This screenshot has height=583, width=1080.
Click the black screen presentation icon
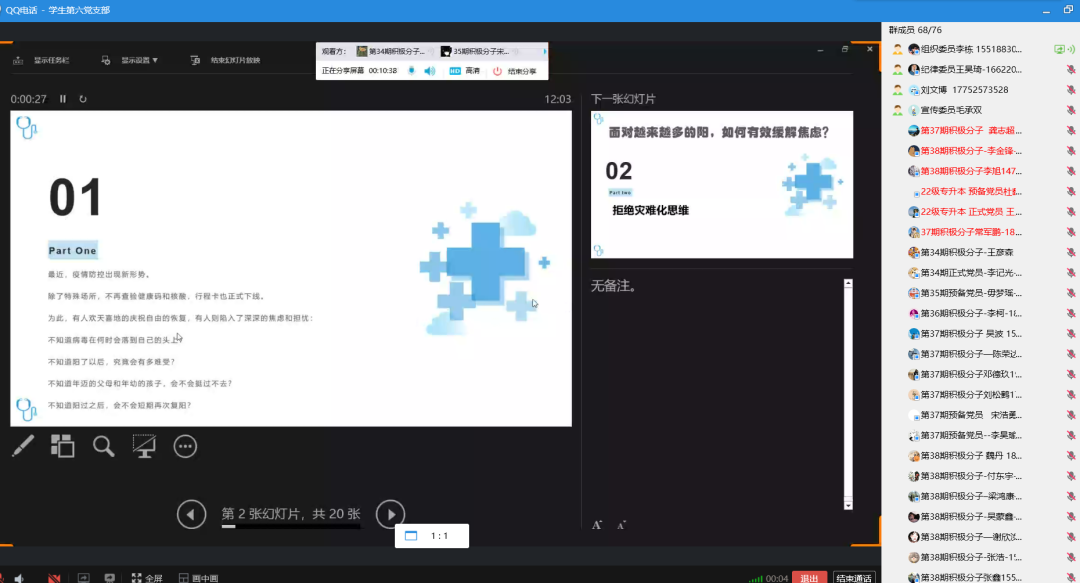[x=144, y=446]
